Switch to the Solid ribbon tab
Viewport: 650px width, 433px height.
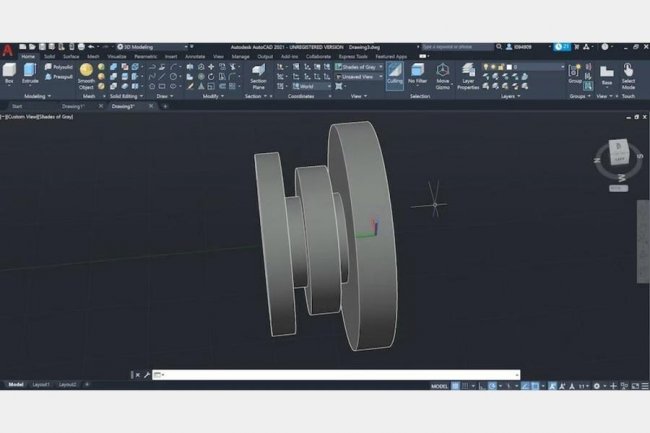pyautogui.click(x=49, y=56)
